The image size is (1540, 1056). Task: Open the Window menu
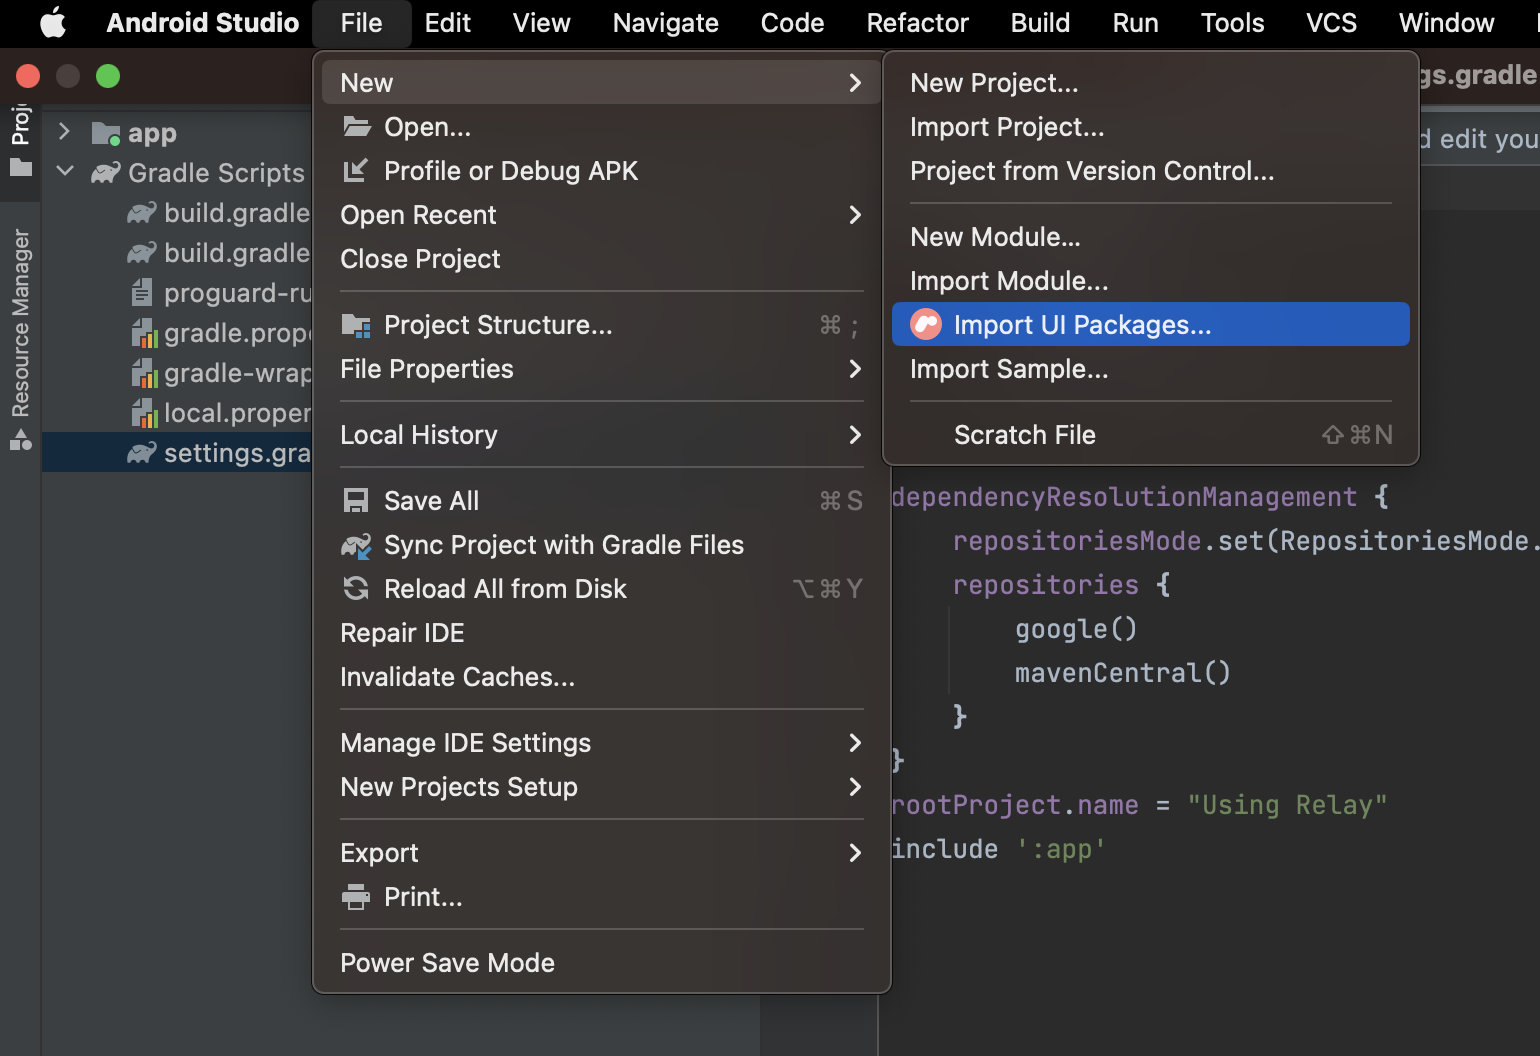pos(1446,23)
